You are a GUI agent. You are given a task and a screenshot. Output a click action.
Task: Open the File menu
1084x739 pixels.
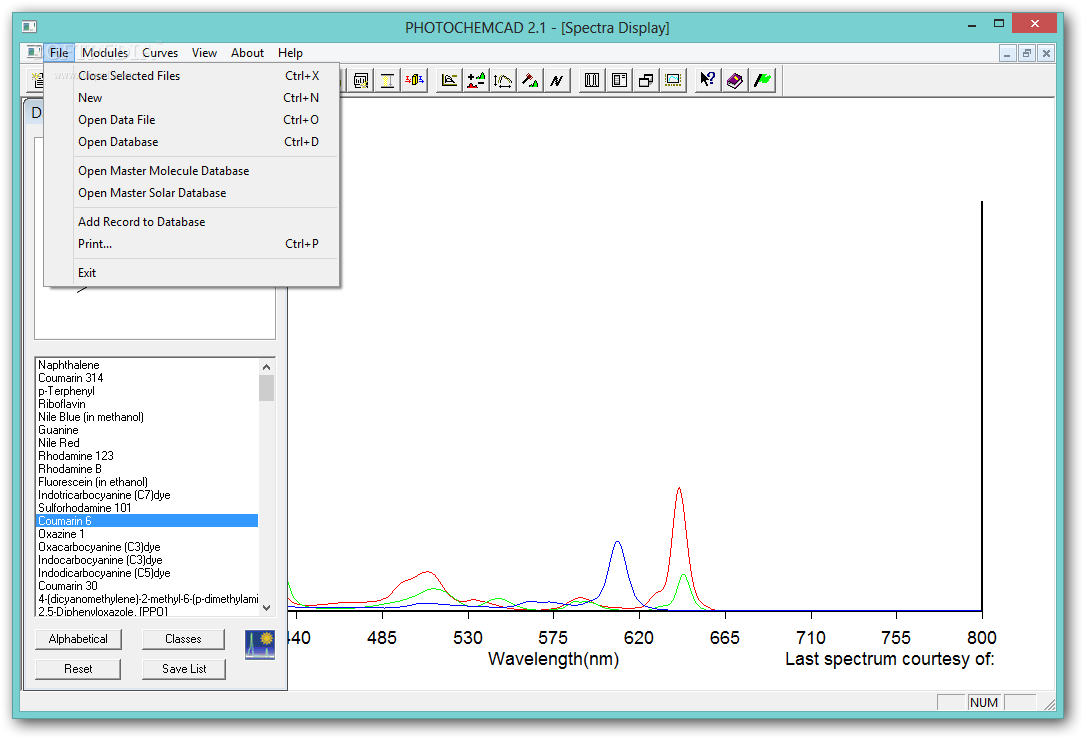point(59,53)
